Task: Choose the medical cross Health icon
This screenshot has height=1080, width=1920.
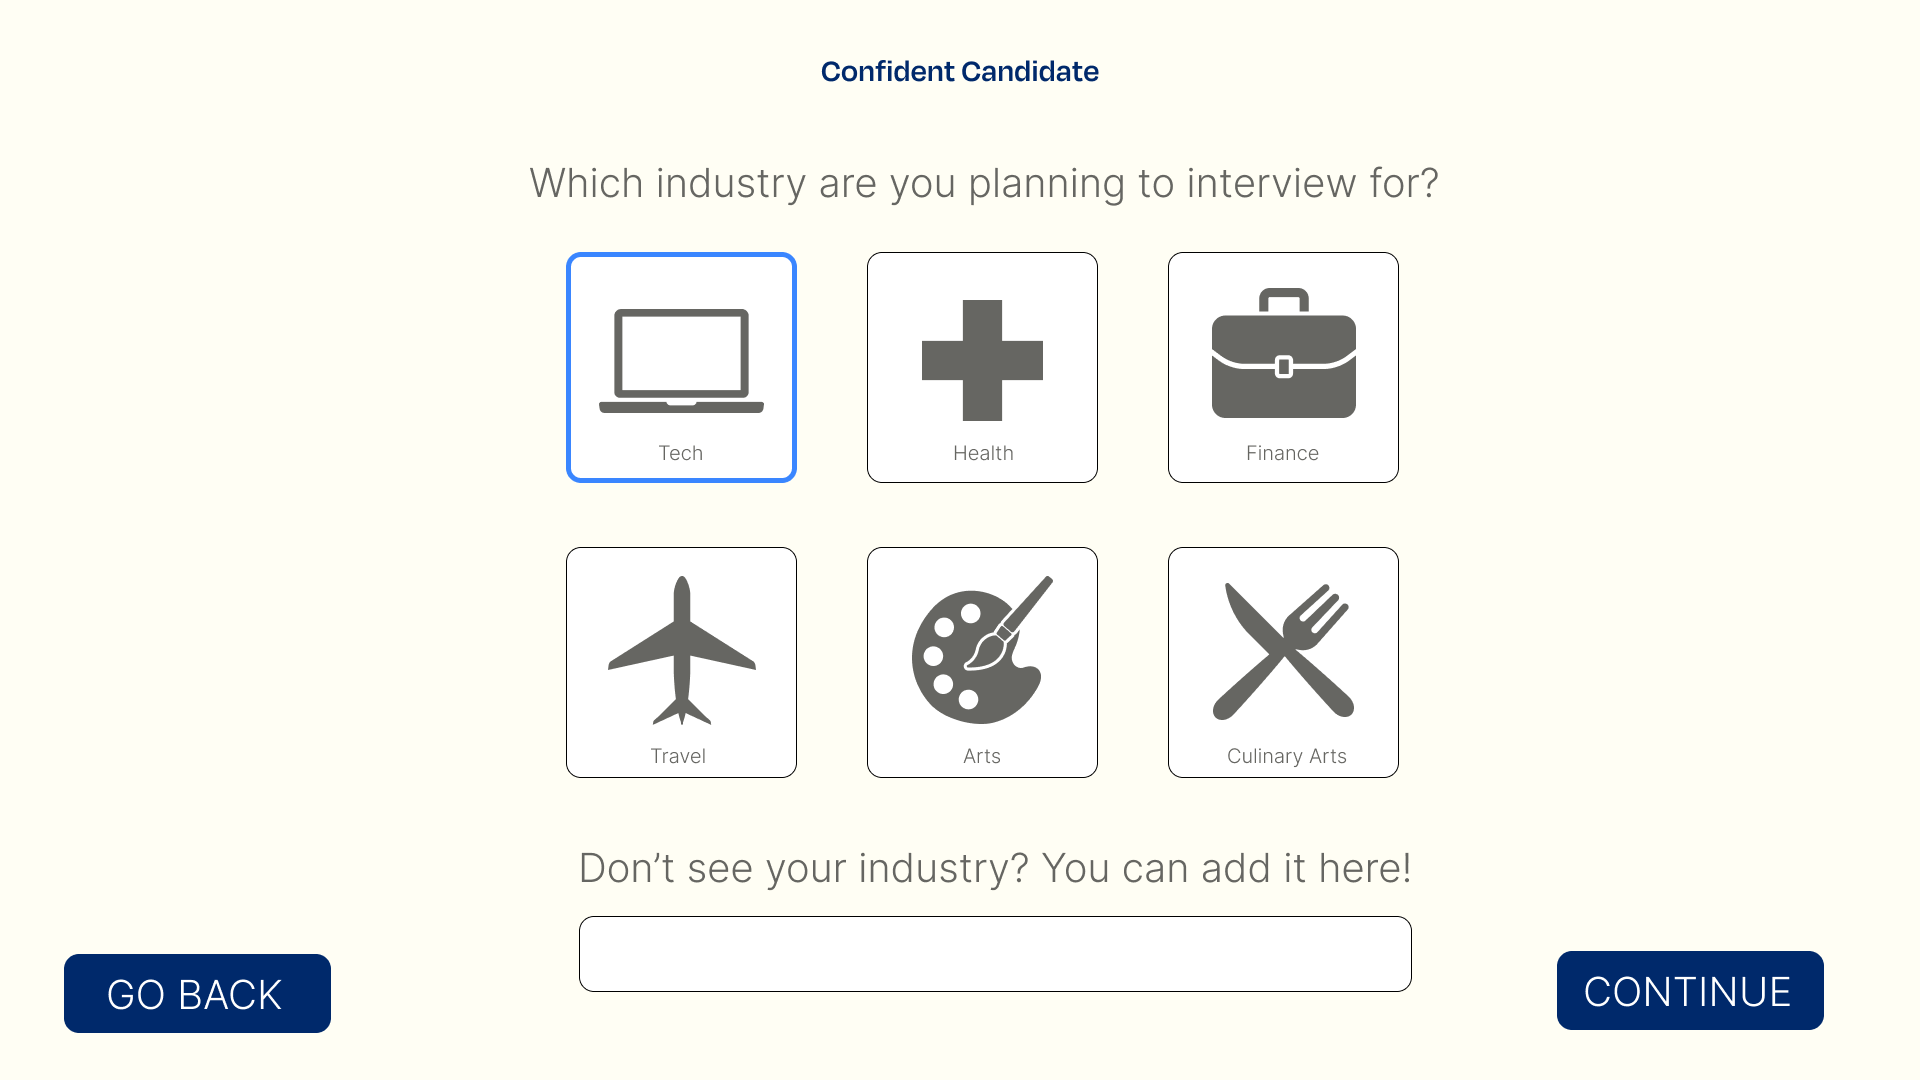Action: [982, 360]
